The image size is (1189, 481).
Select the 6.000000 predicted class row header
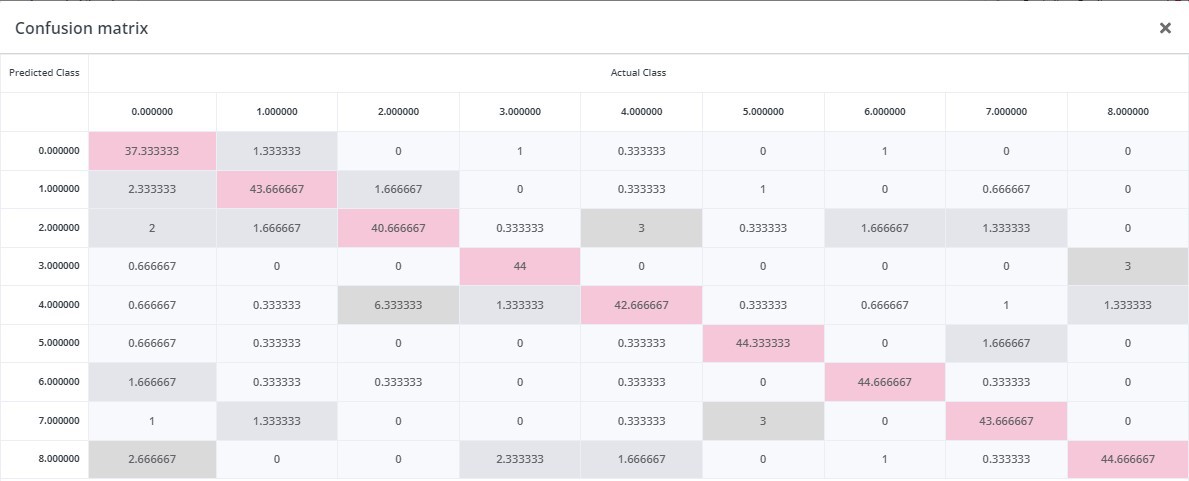(x=44, y=382)
